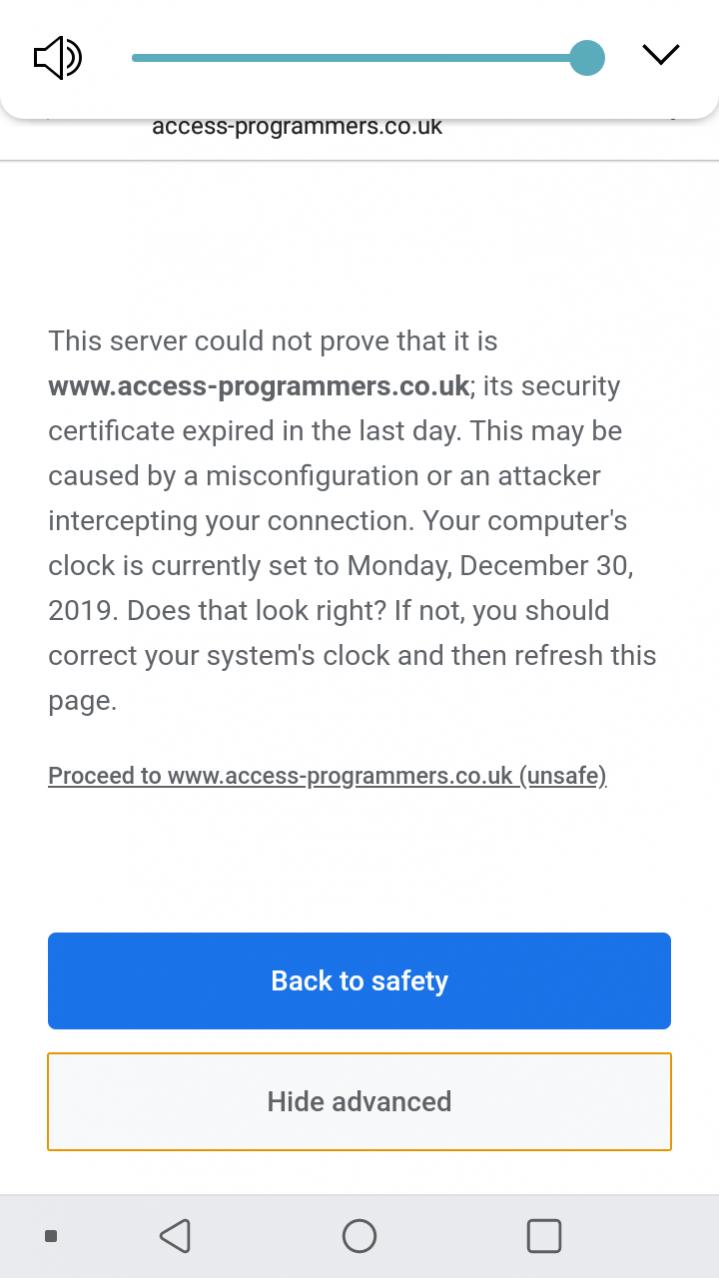Image resolution: width=719 pixels, height=1278 pixels.
Task: Tap the small dot in navigation bar
Action: [x=51, y=1237]
